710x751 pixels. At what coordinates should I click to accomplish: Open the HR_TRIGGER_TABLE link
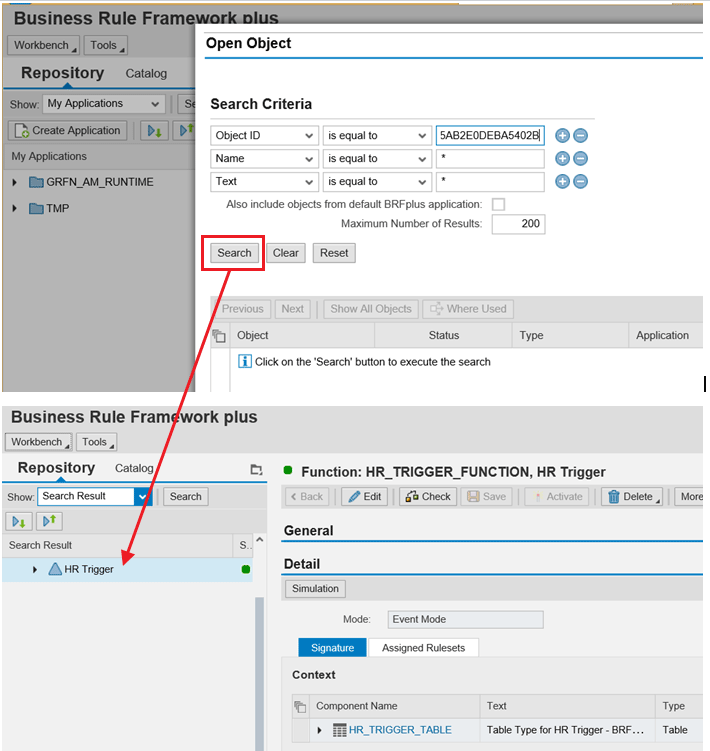click(x=400, y=730)
